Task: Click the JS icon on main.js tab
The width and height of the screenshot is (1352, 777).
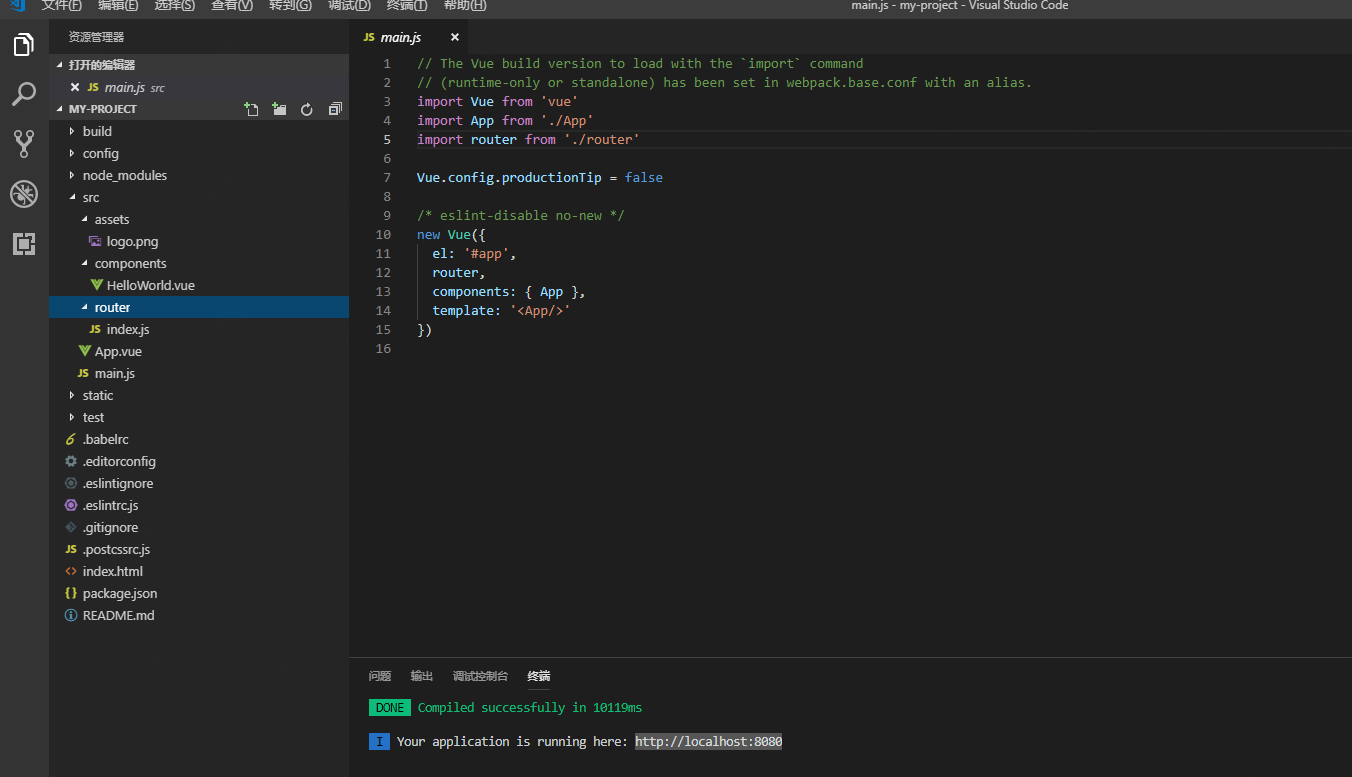Action: [369, 37]
